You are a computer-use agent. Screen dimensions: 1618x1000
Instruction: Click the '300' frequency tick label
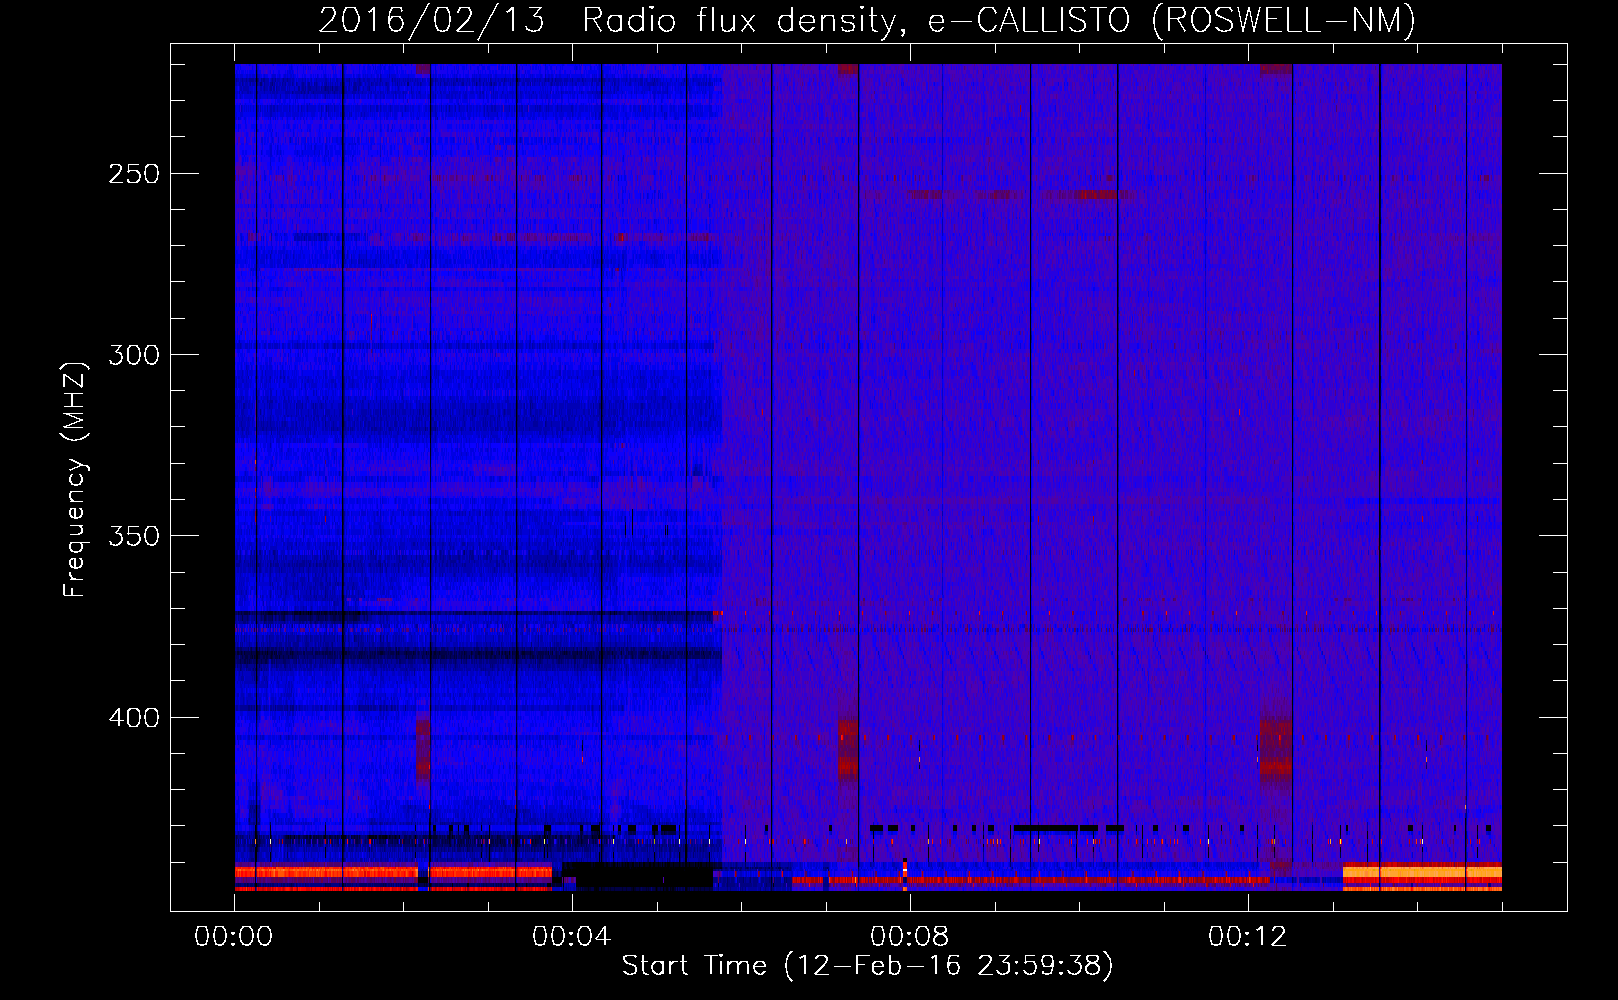click(x=134, y=355)
